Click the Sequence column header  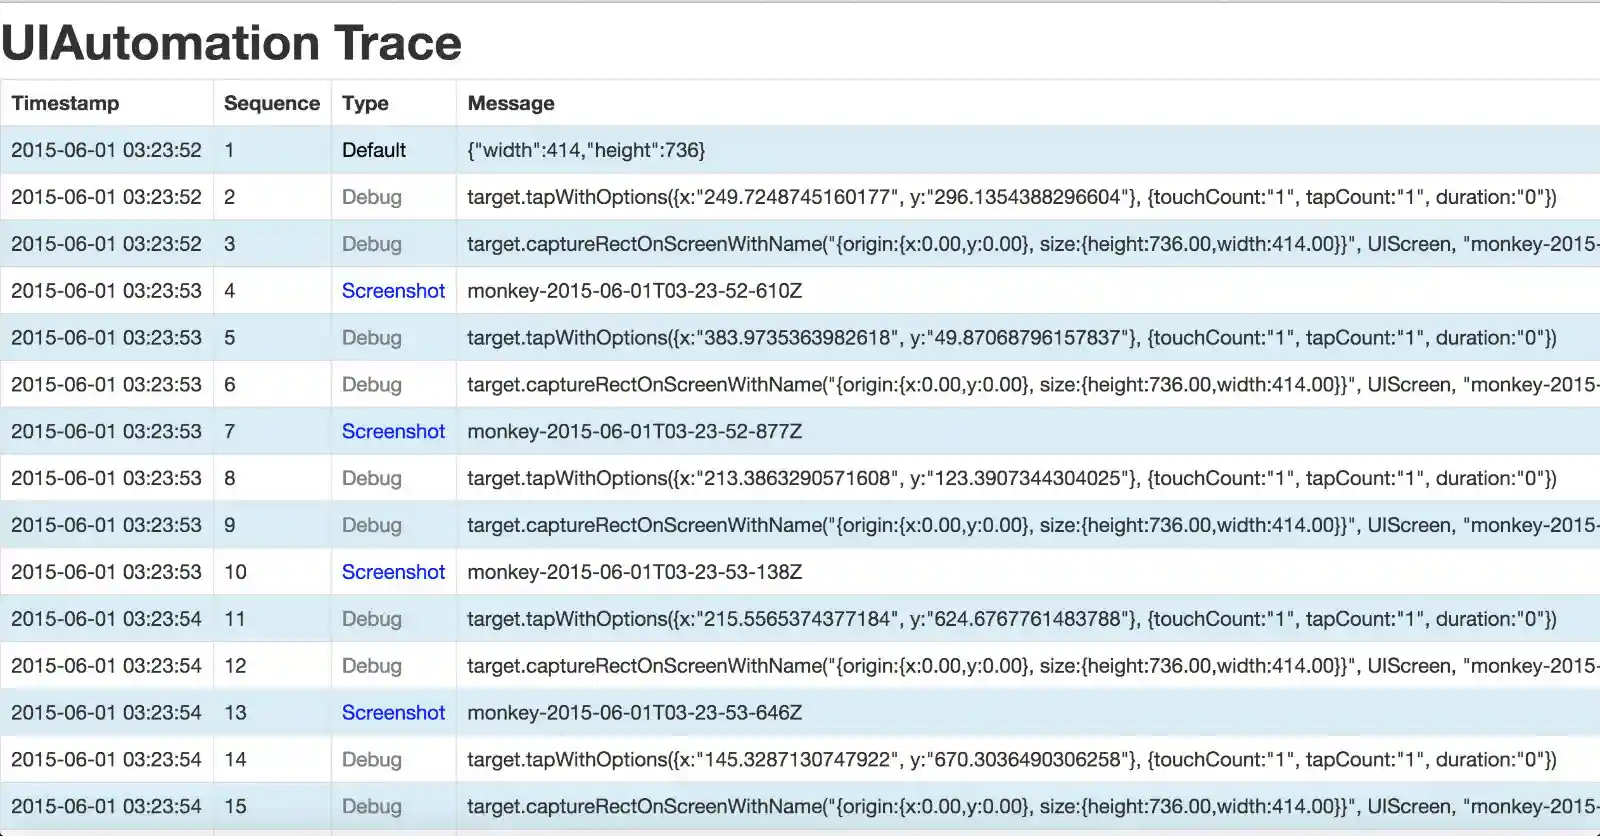[x=272, y=103]
